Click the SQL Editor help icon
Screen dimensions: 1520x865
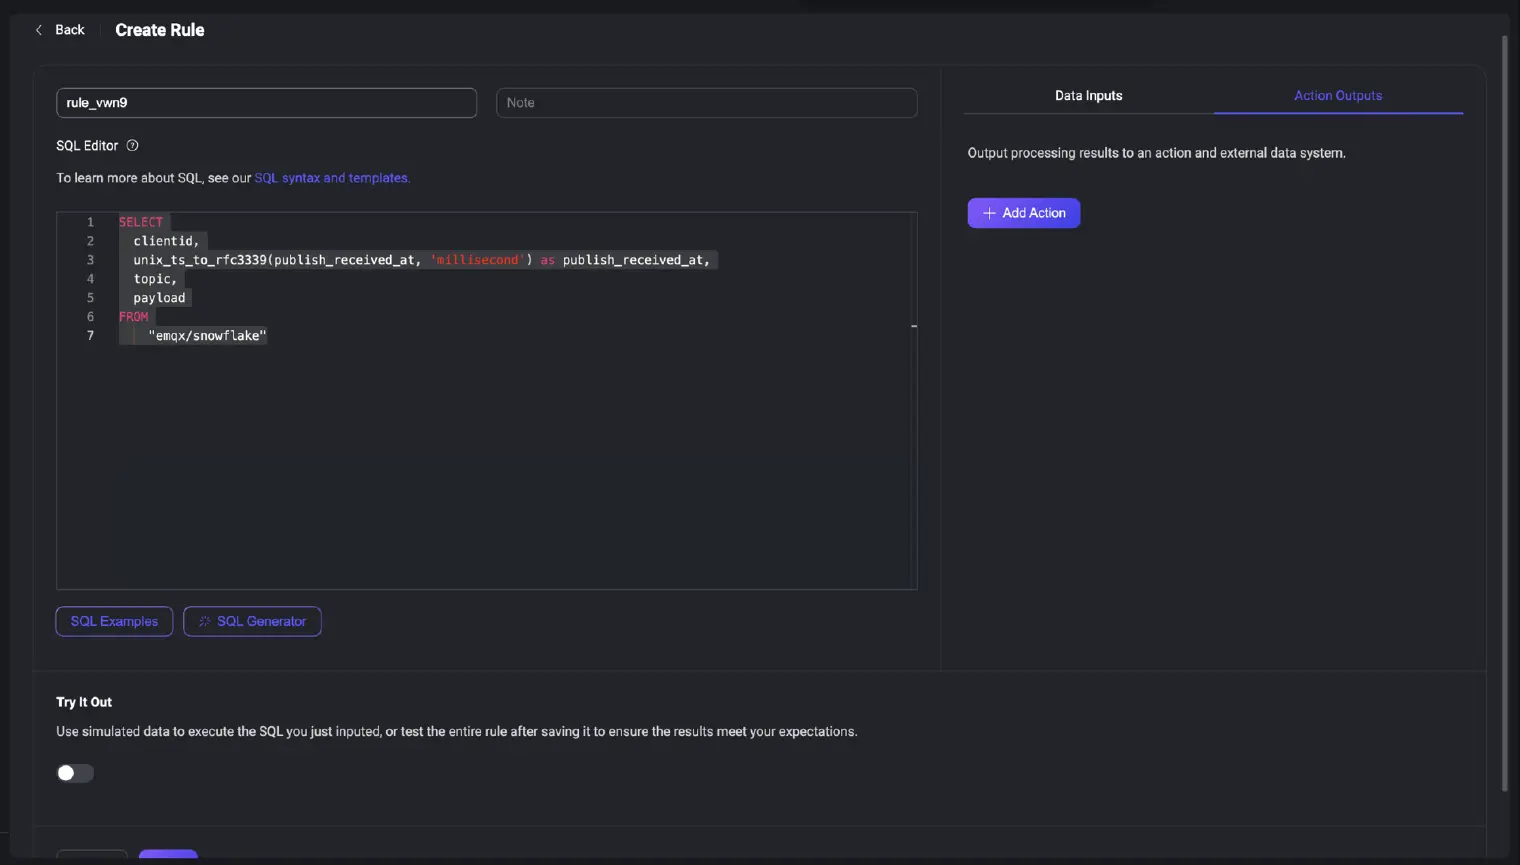pos(132,146)
